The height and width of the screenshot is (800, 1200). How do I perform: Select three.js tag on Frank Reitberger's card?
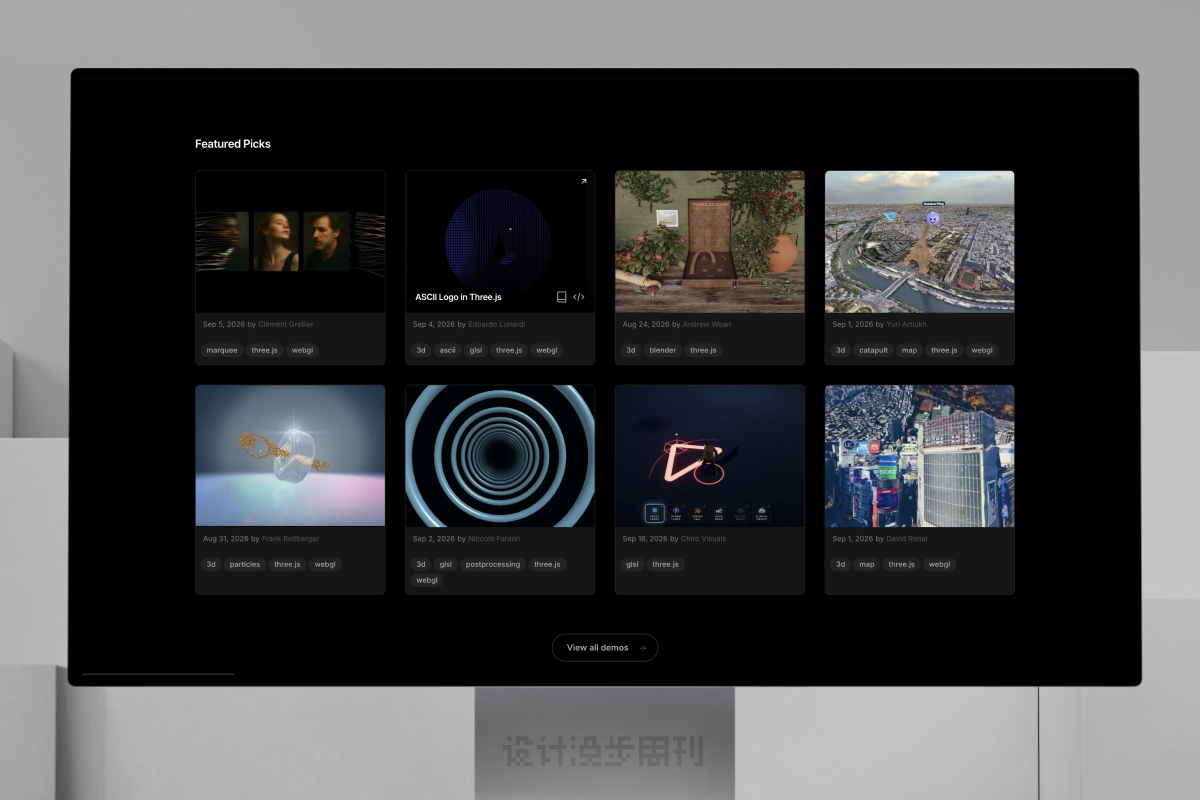[x=287, y=564]
